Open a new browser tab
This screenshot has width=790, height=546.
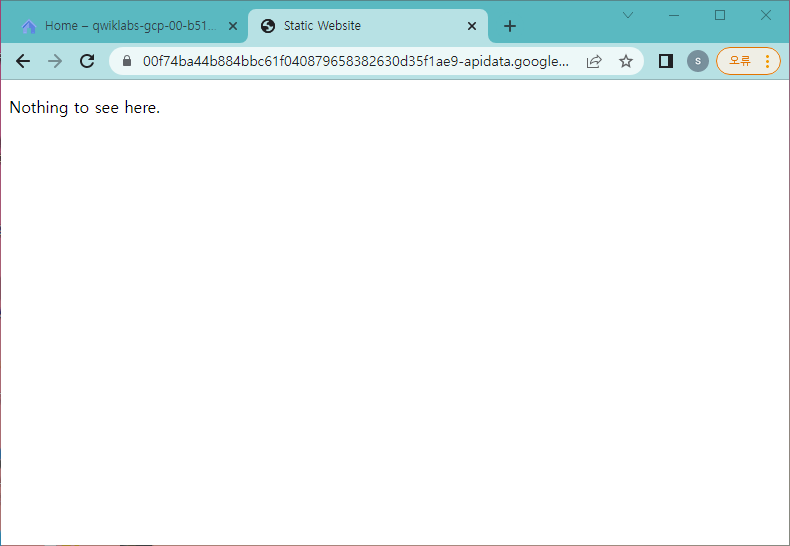(510, 26)
